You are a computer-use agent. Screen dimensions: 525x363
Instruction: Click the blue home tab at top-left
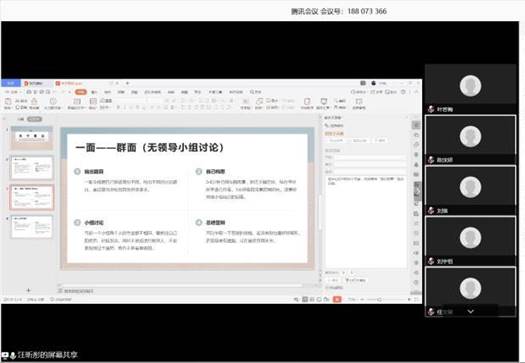pyautogui.click(x=11, y=83)
